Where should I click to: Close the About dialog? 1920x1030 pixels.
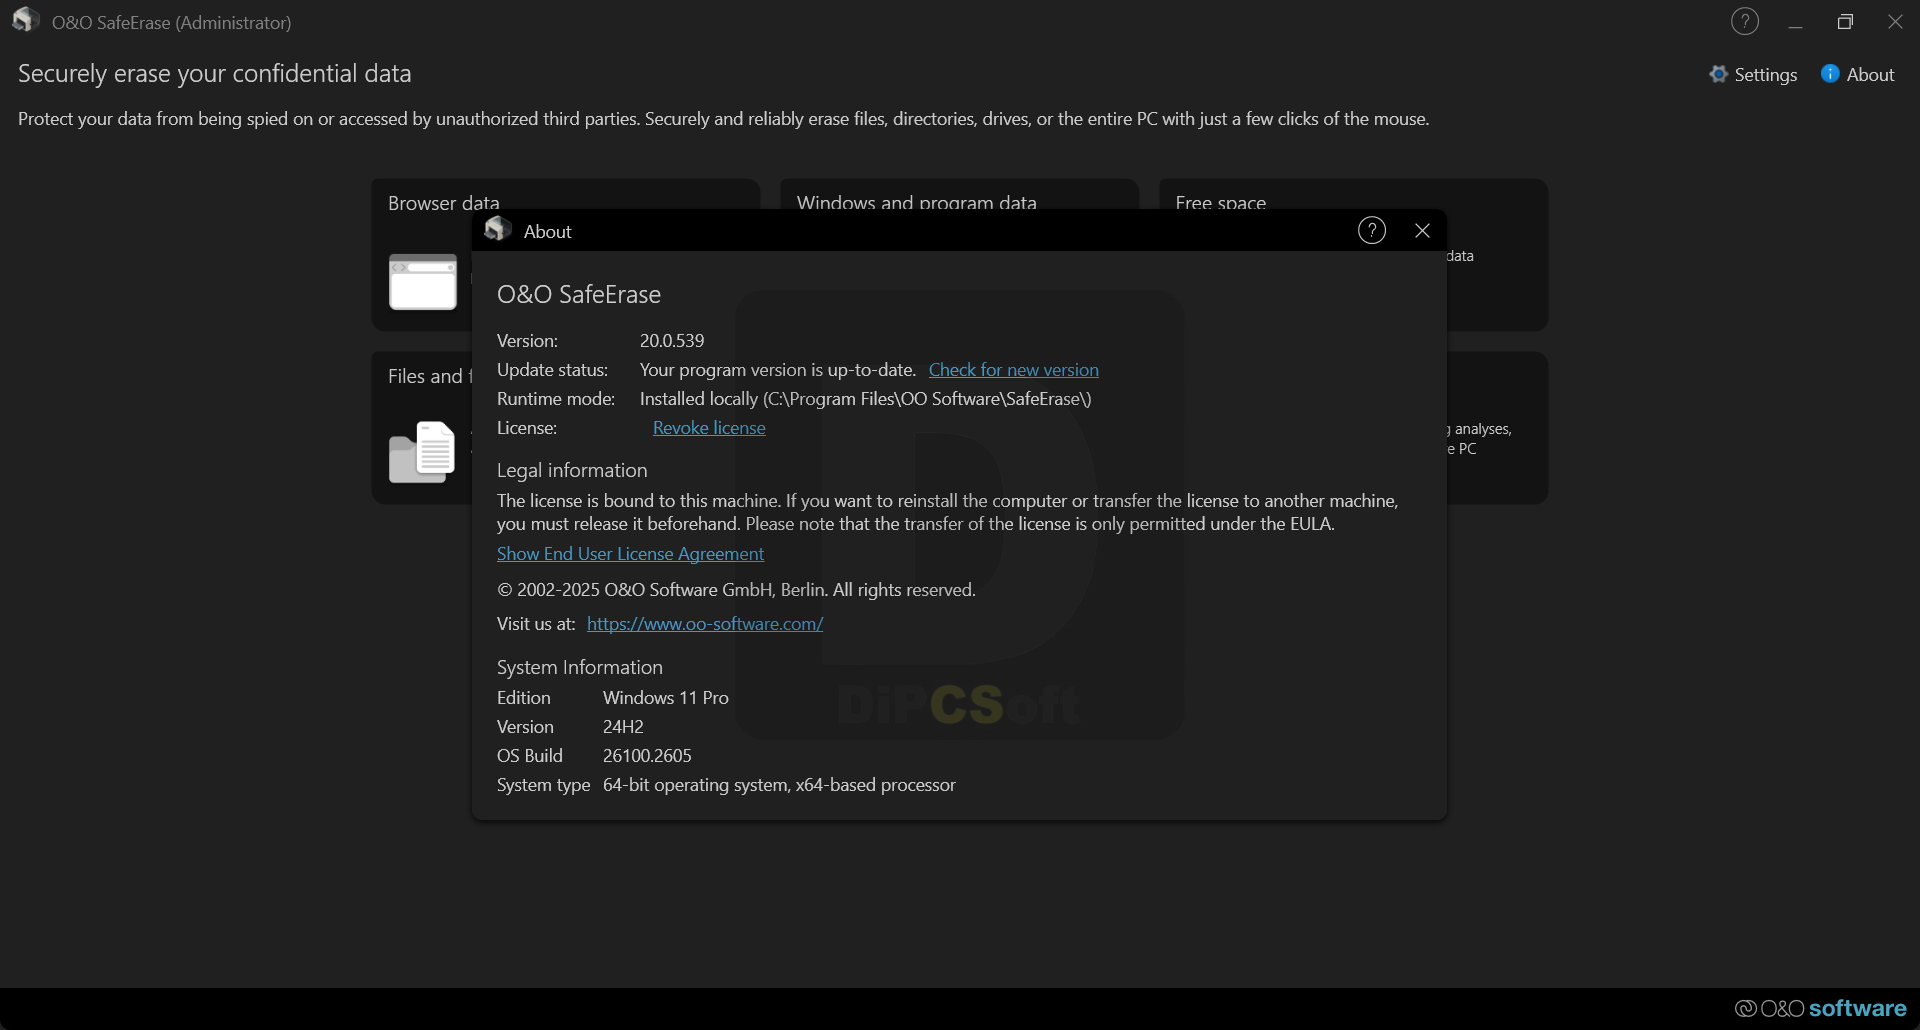pos(1422,231)
